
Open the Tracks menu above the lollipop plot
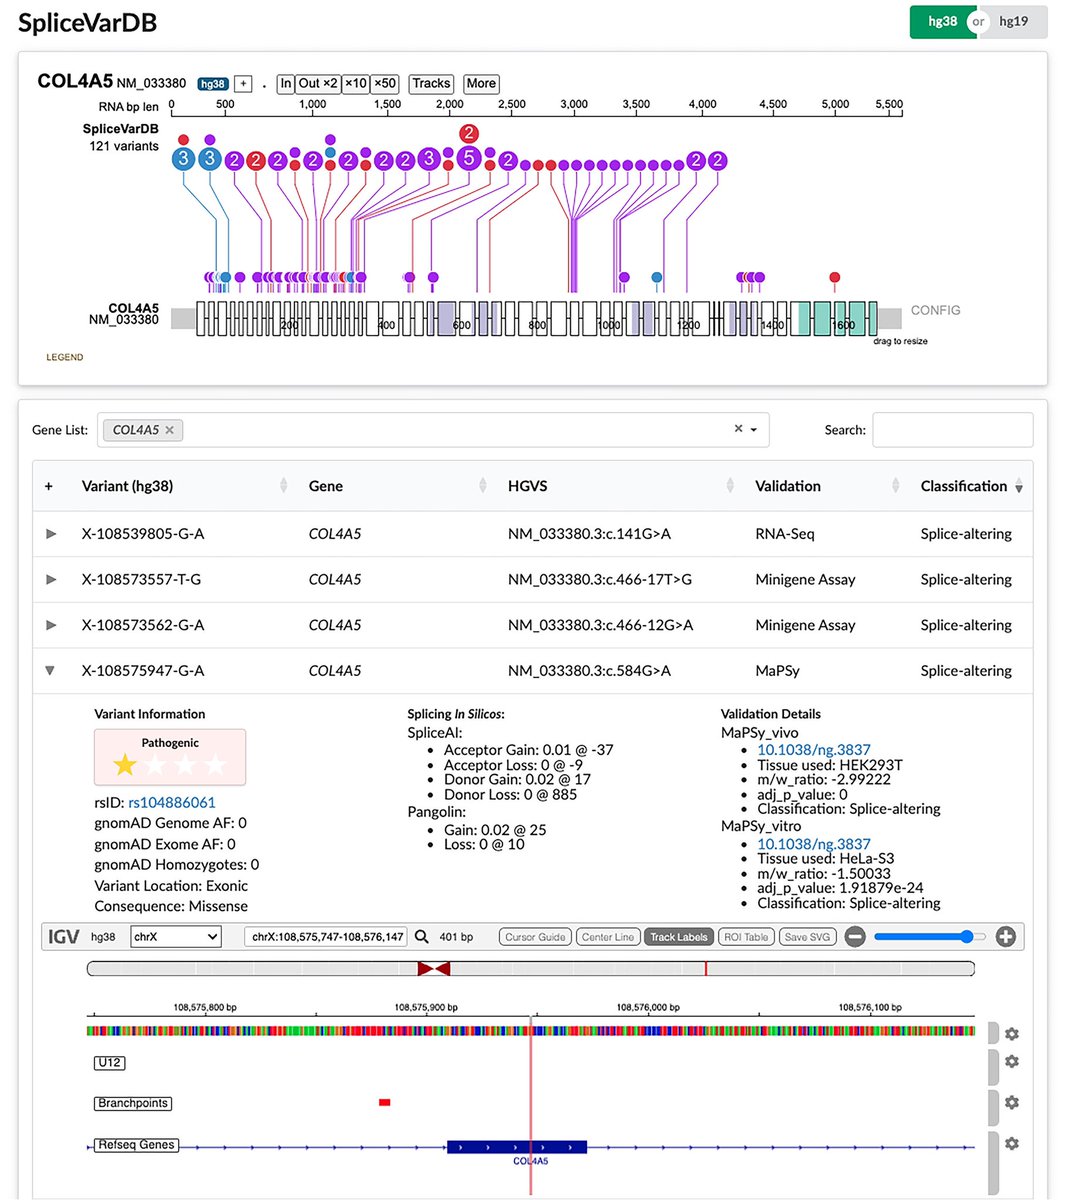(x=430, y=83)
